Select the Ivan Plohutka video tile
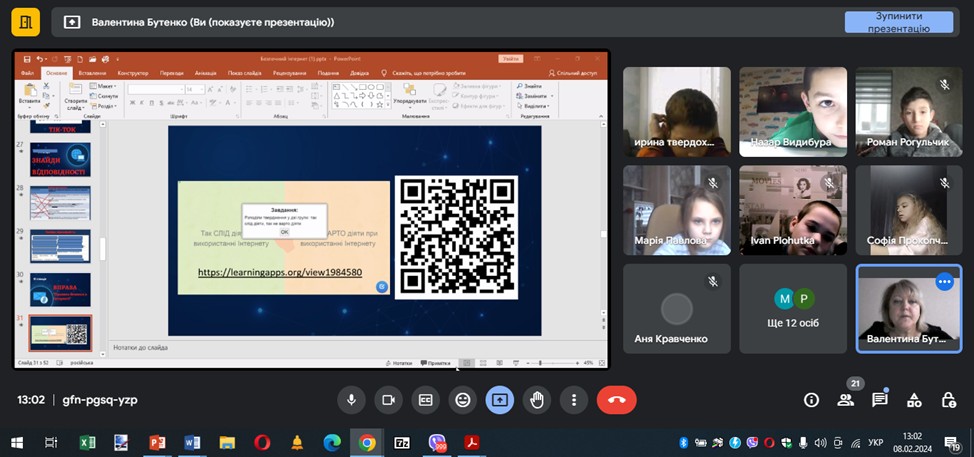This screenshot has height=457, width=974. point(793,210)
